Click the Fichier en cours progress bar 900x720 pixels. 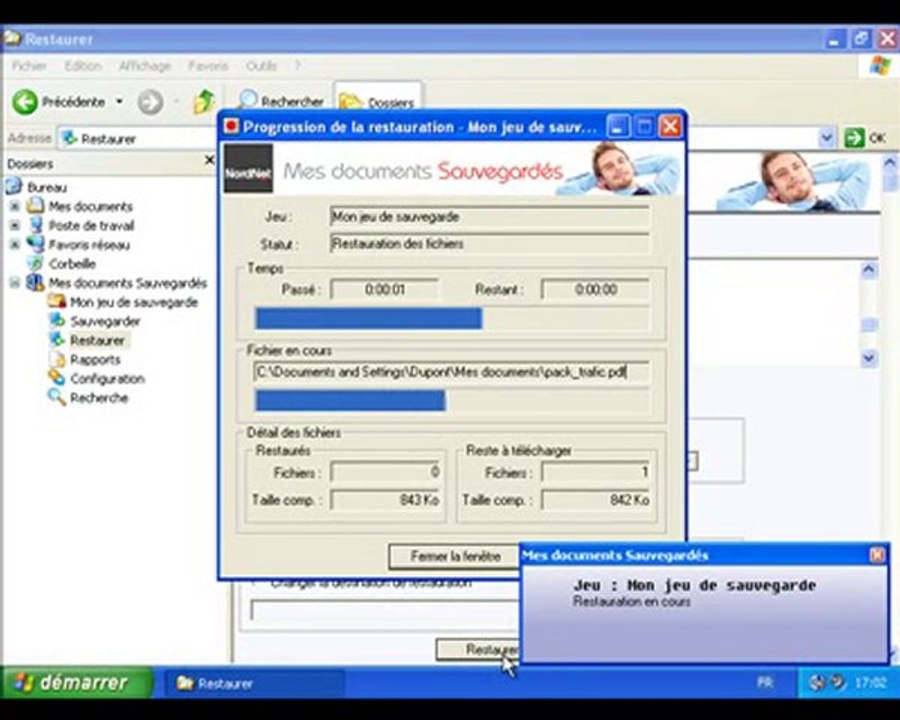click(x=452, y=400)
